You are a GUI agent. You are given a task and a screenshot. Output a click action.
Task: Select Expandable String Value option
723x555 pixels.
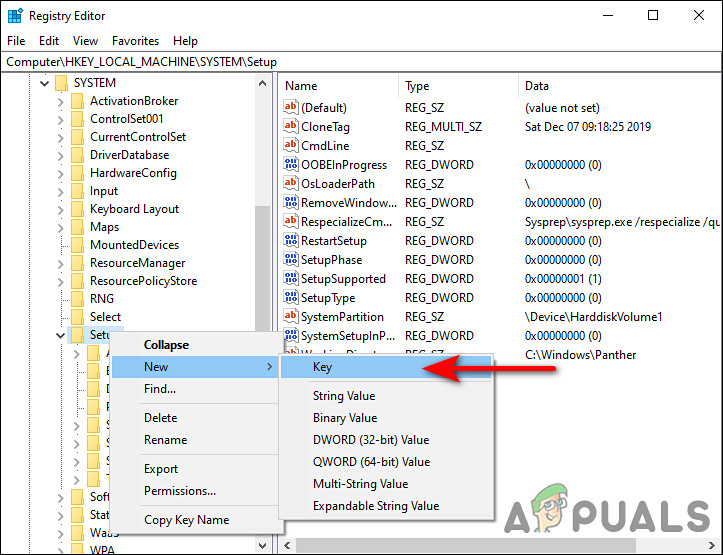click(x=386, y=506)
